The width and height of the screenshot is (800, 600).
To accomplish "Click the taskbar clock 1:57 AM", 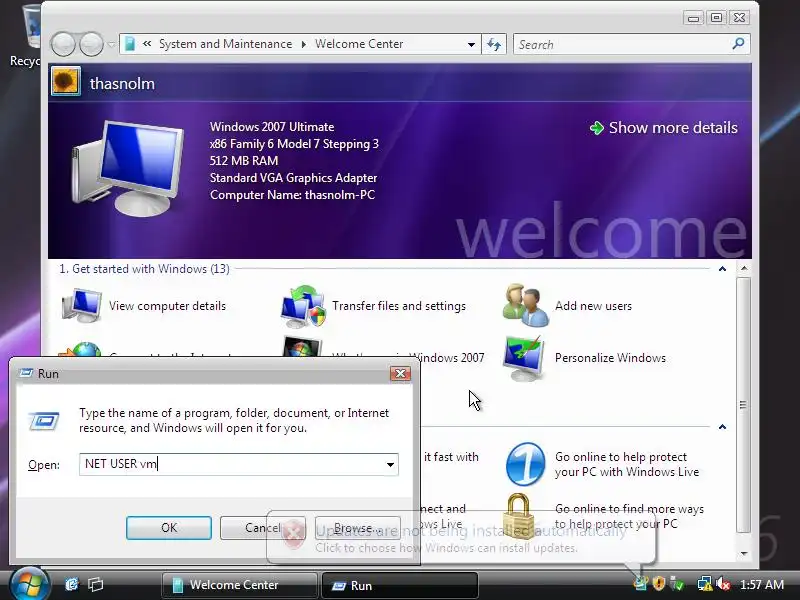I will coord(762,584).
